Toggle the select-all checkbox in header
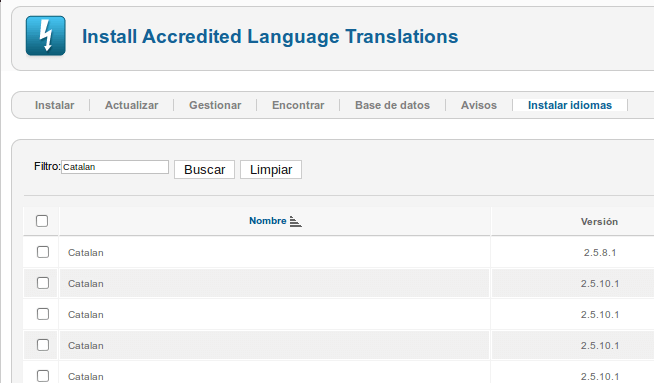The width and height of the screenshot is (654, 383). tap(42, 221)
